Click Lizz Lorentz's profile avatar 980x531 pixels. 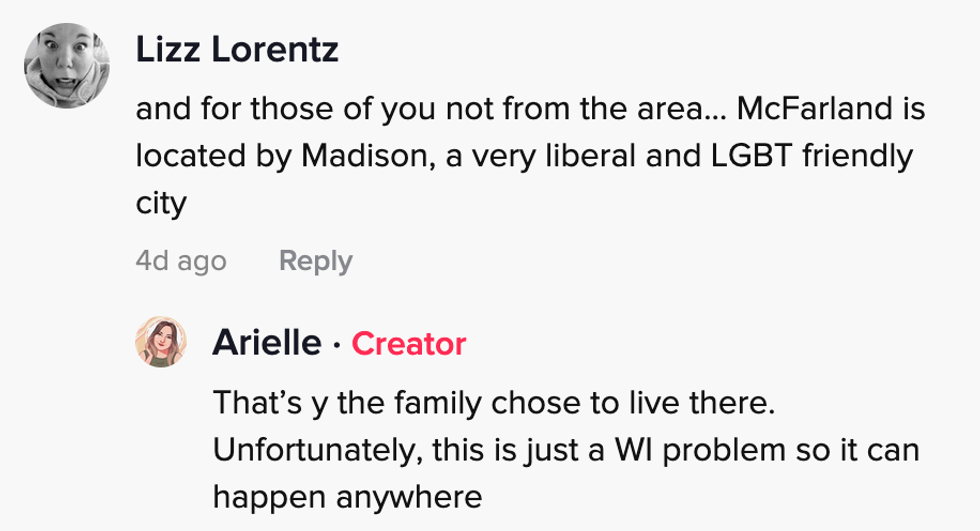coord(67,66)
